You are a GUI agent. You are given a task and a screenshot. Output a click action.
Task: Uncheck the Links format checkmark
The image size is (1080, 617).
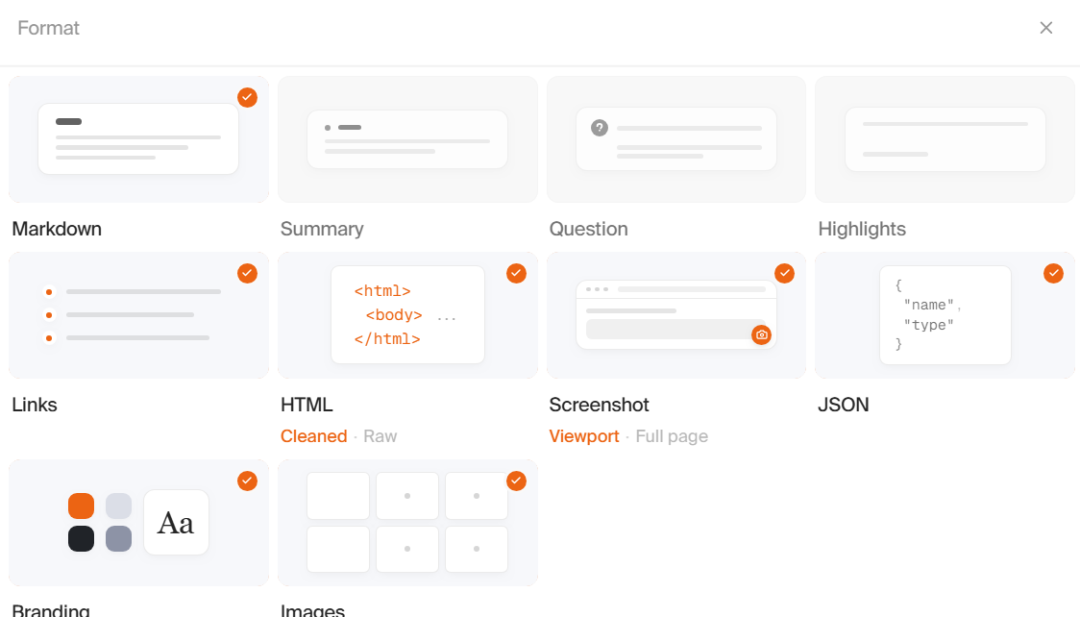pyautogui.click(x=247, y=273)
